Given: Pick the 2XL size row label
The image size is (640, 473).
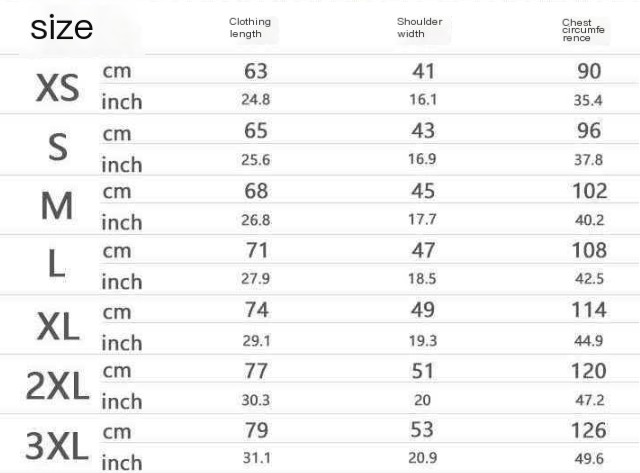Looking at the screenshot, I should (57, 386).
